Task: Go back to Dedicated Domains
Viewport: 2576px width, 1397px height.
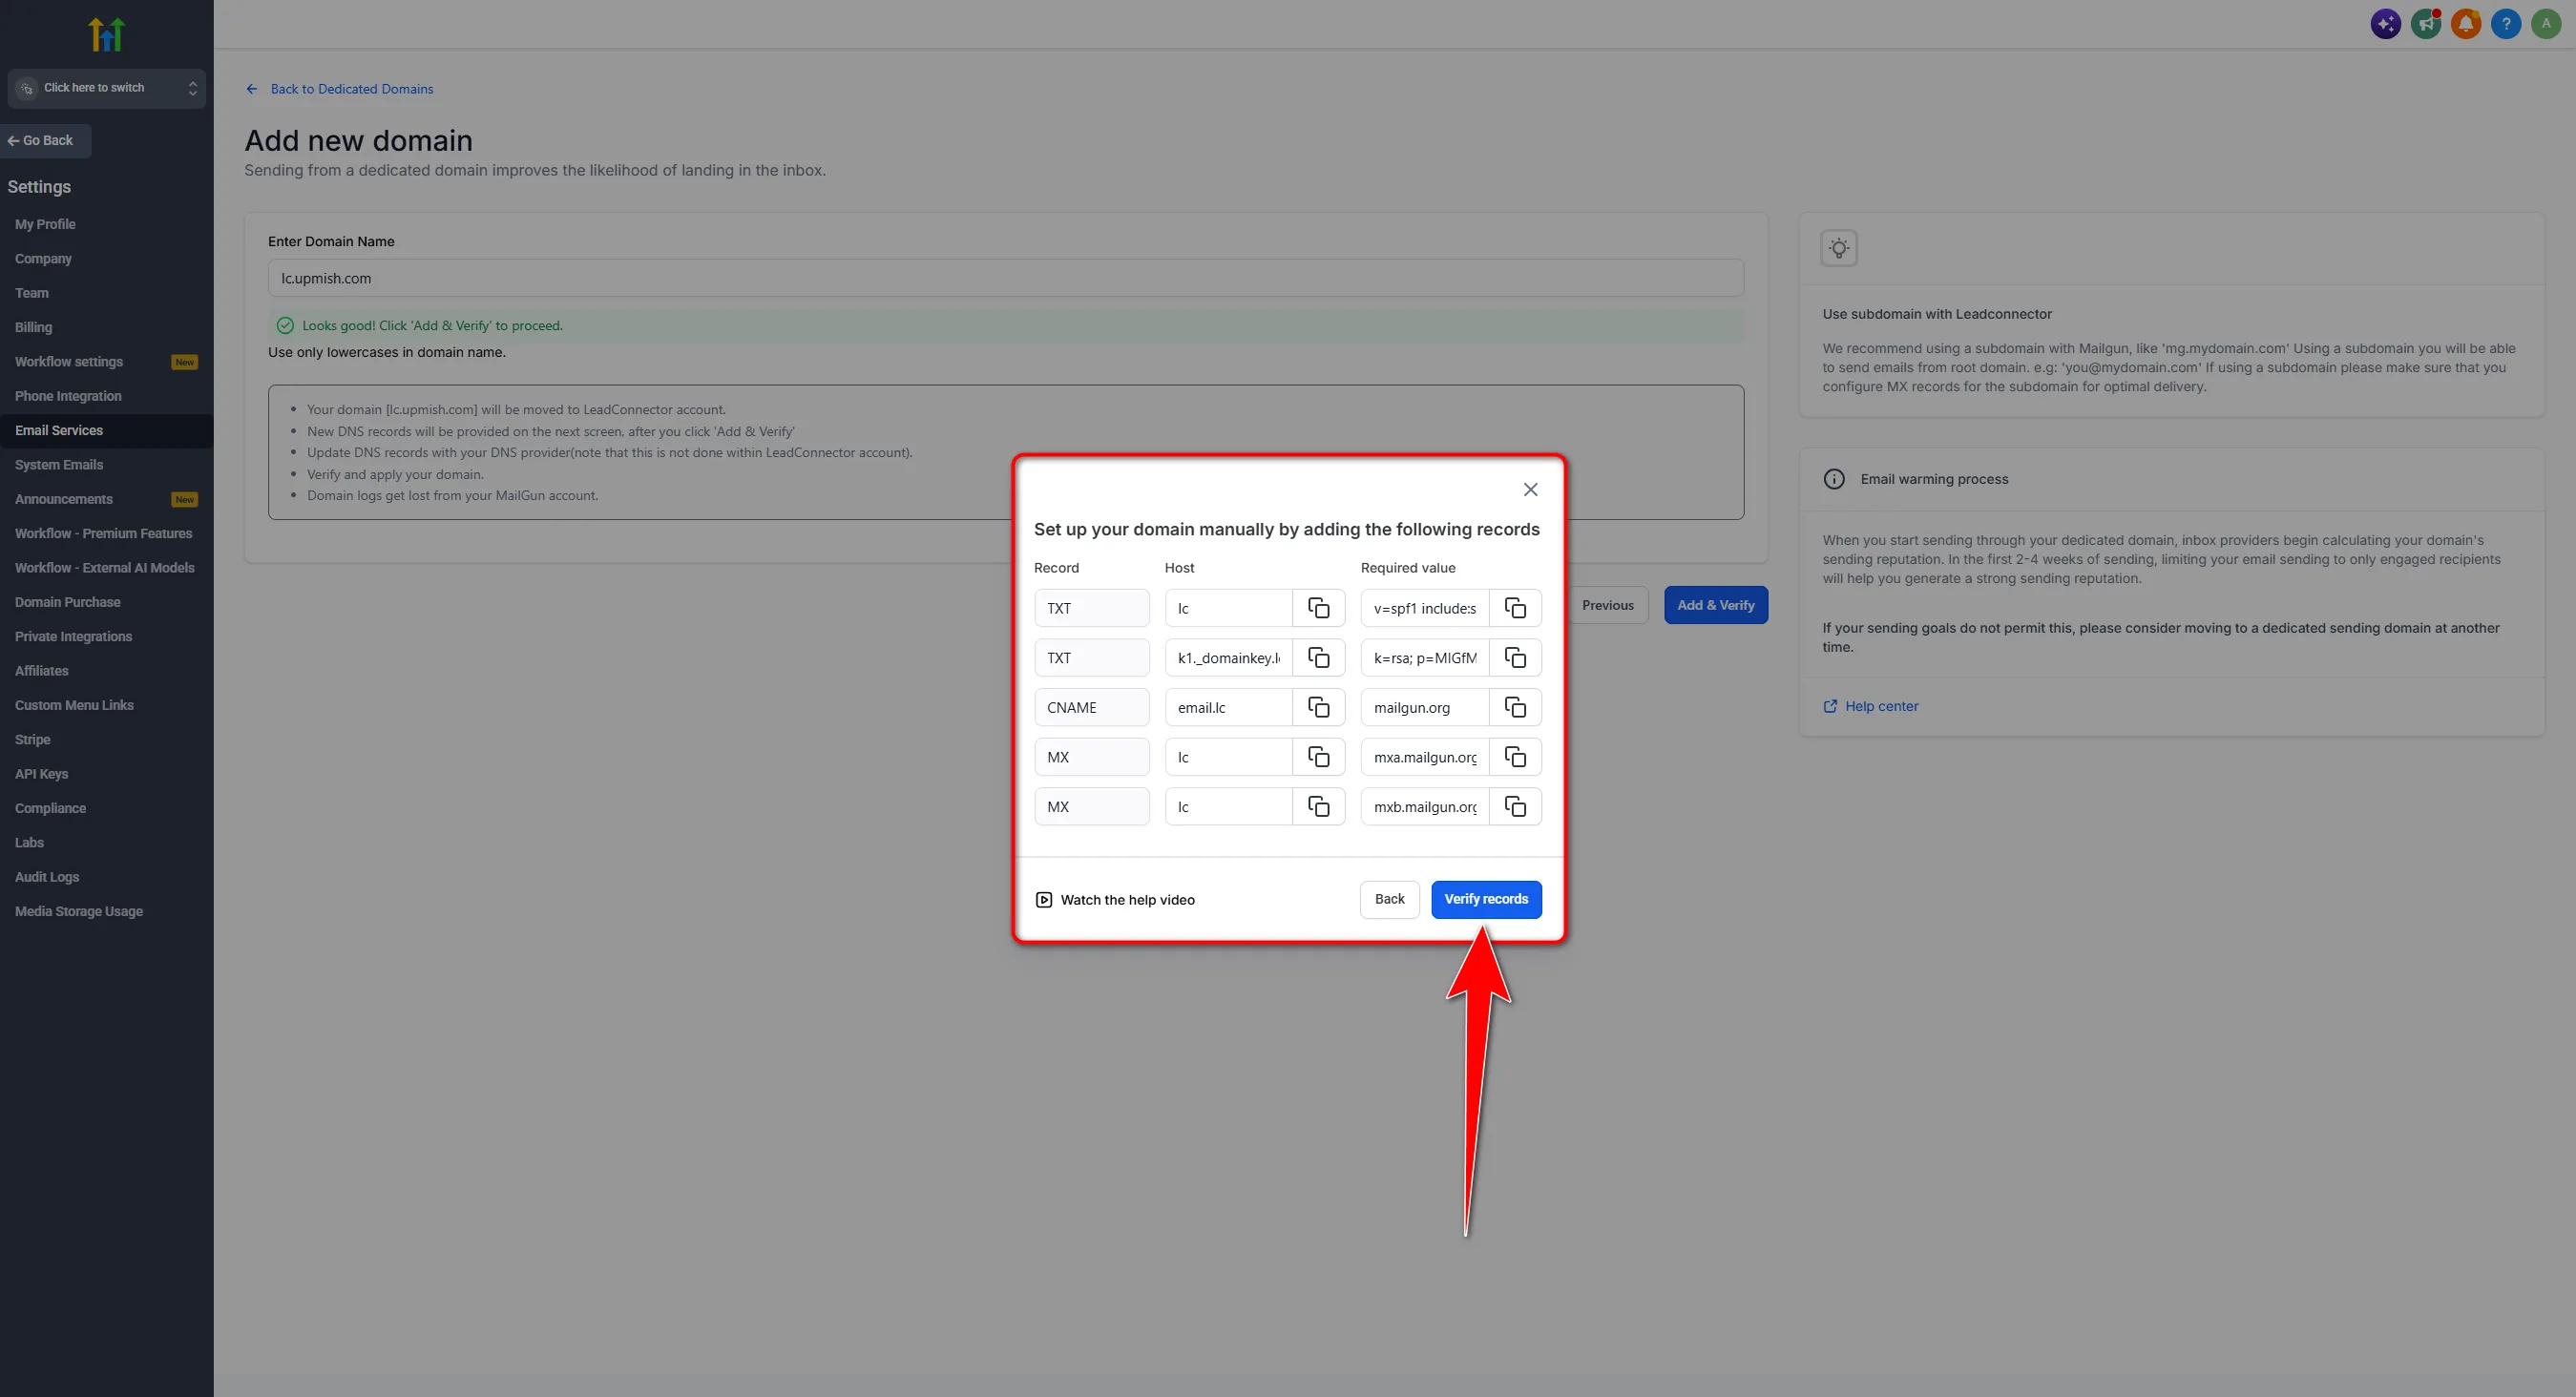Action: click(x=340, y=89)
